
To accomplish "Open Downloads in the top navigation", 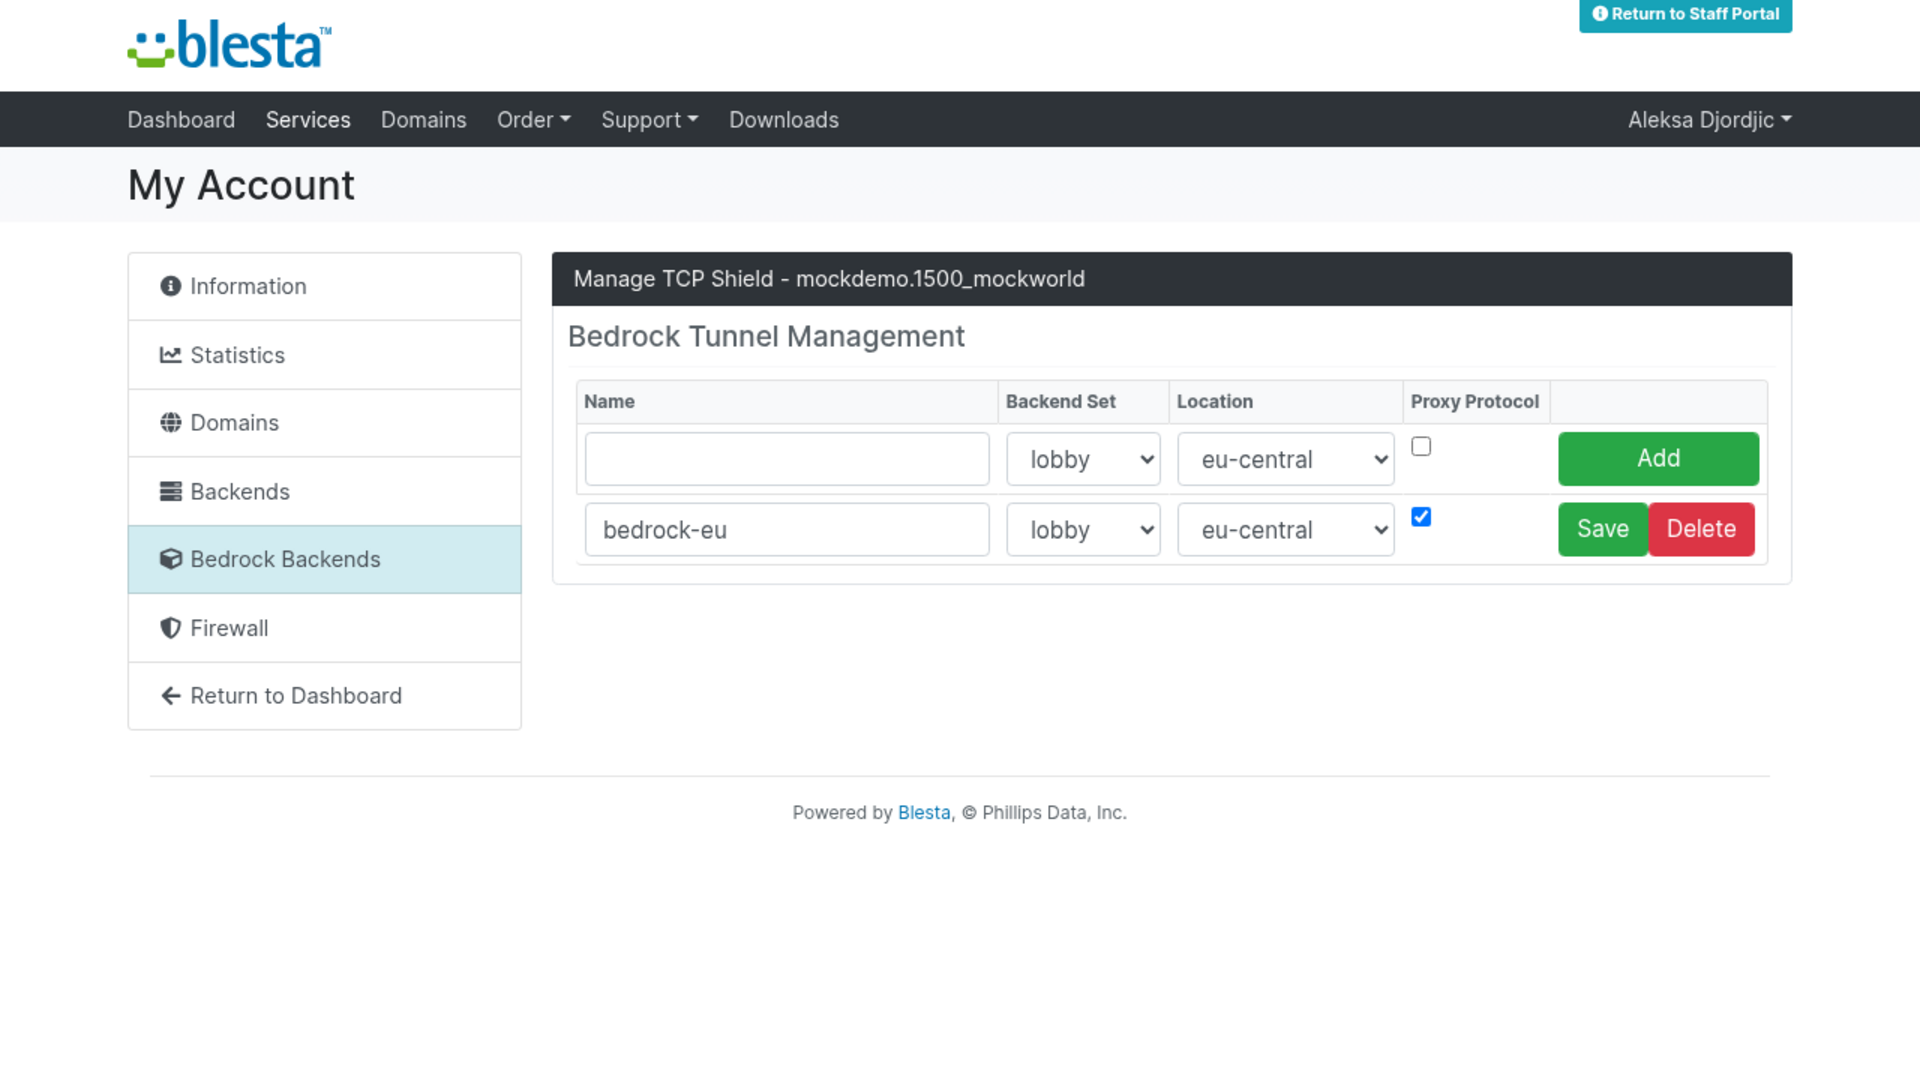I will point(784,120).
